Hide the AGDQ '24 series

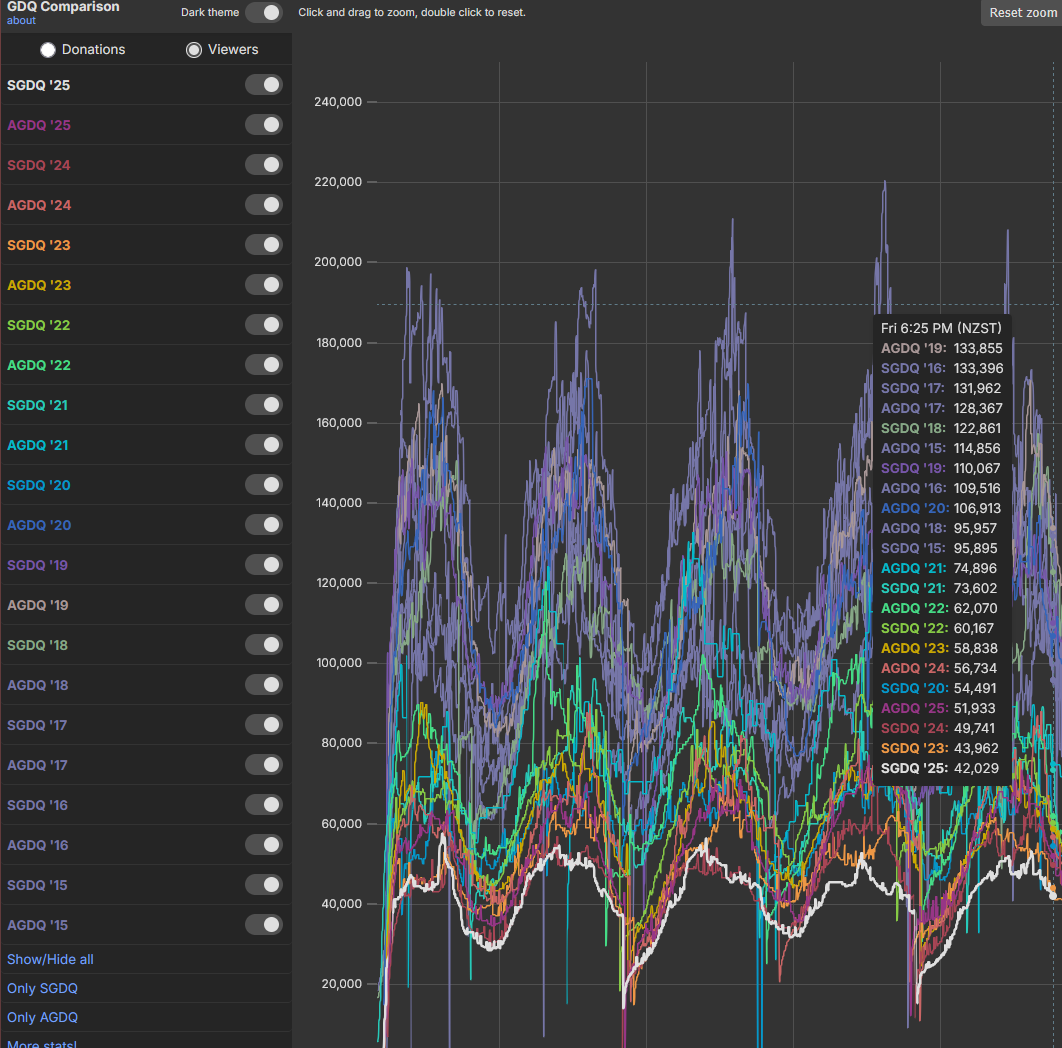click(x=263, y=205)
